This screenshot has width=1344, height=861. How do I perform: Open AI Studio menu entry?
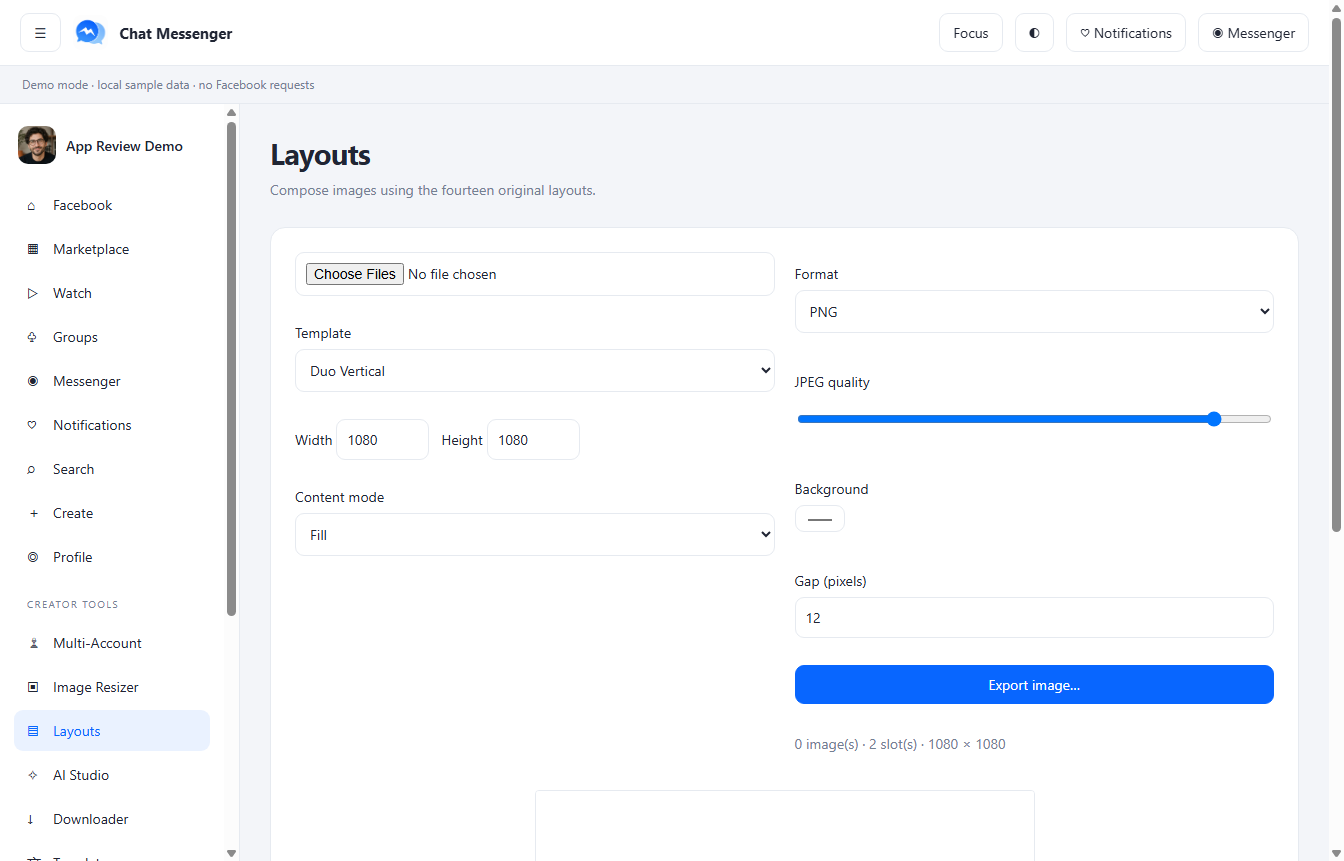click(112, 775)
